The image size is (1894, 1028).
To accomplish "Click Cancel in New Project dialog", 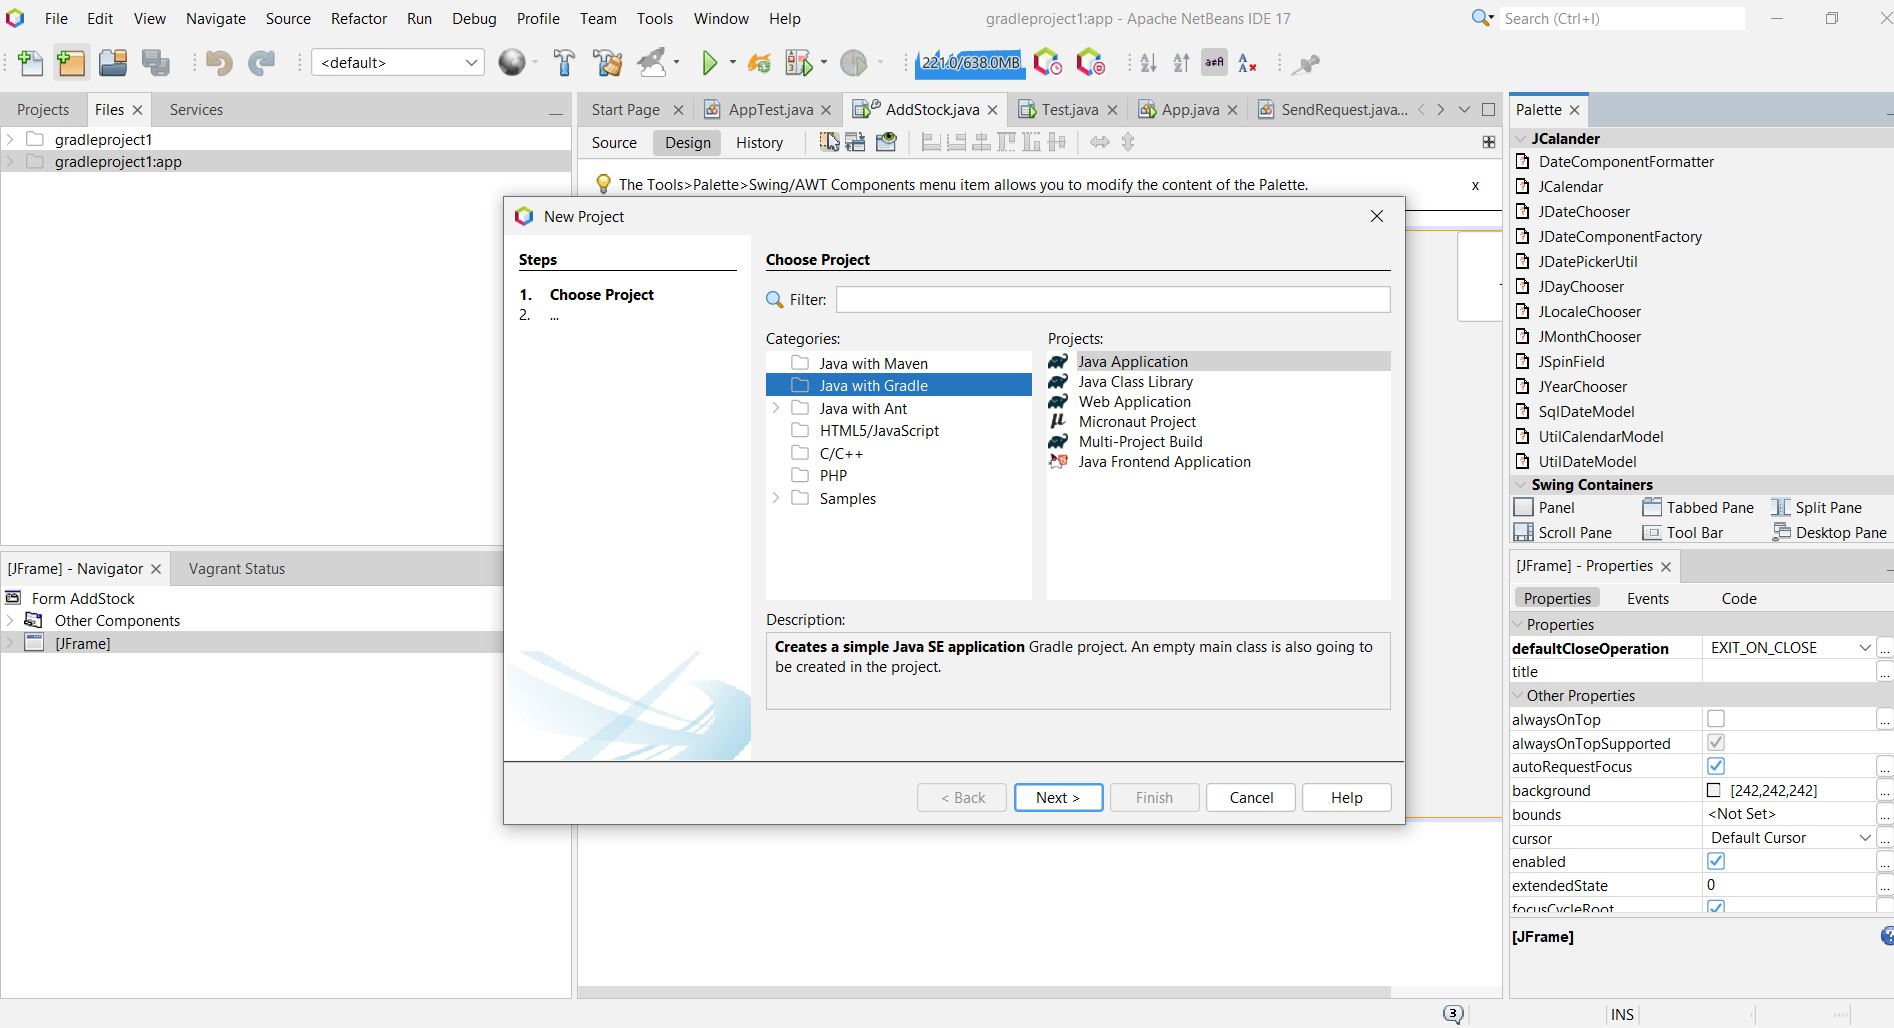I will (x=1251, y=797).
